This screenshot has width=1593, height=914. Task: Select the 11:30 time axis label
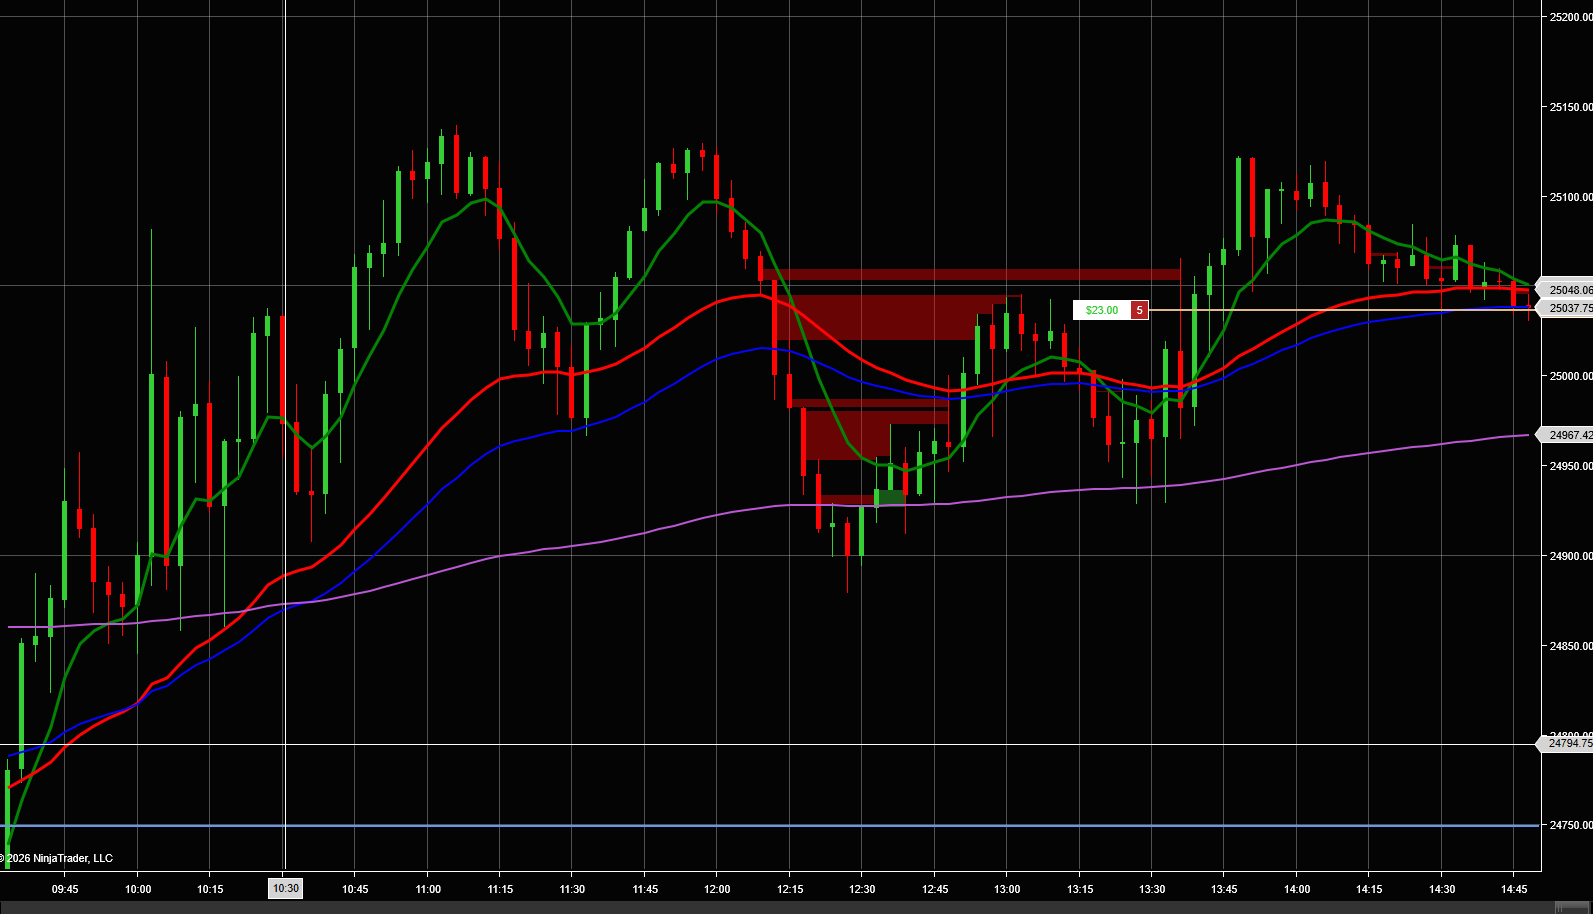572,889
